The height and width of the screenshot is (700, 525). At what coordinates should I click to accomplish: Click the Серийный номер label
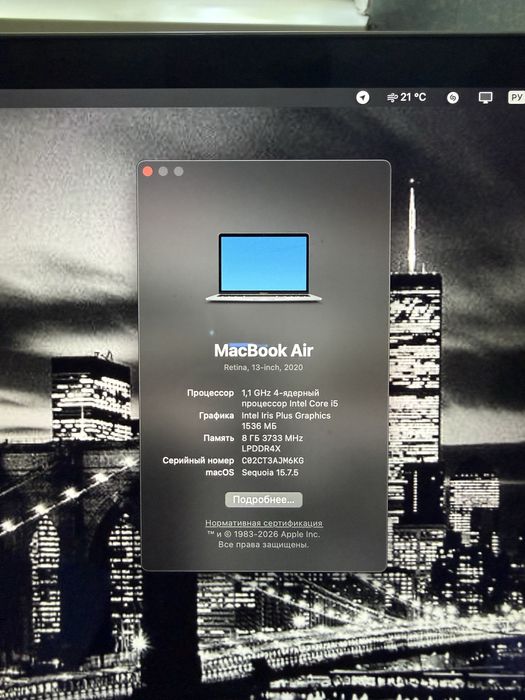(x=198, y=460)
